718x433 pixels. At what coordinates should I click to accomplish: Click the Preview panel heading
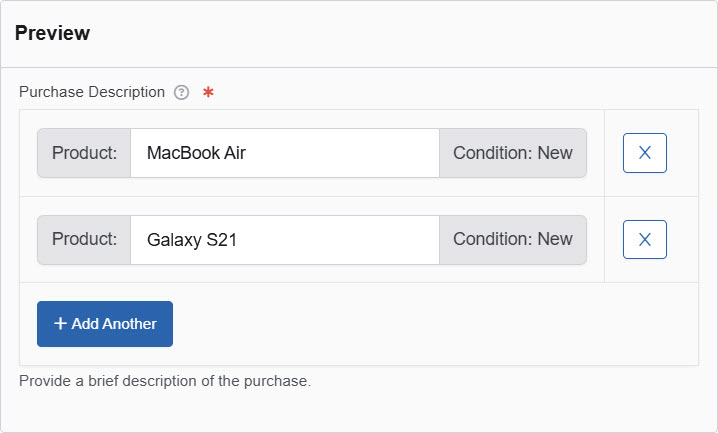click(52, 33)
